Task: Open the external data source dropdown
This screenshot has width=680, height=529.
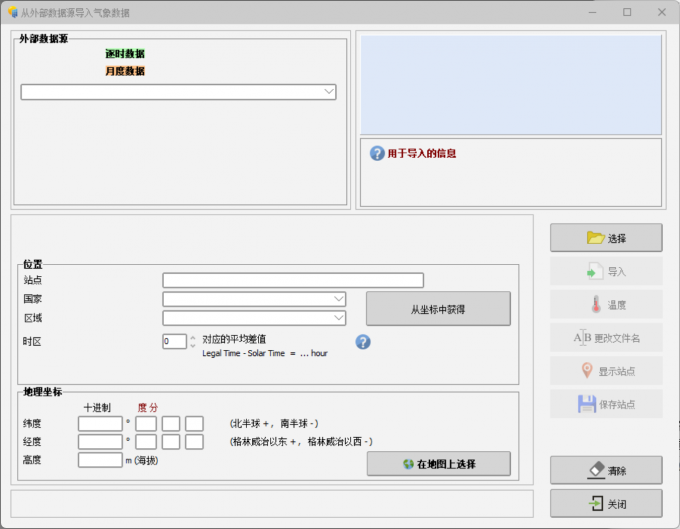Action: tap(178, 92)
